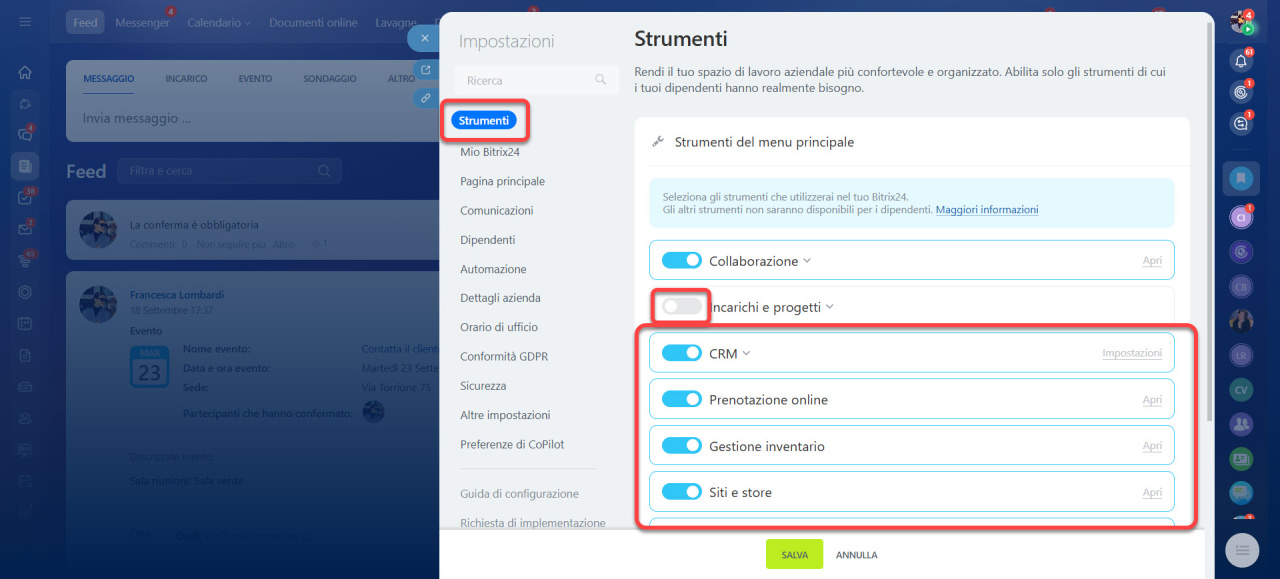Click the green SALVA button
The image size is (1280, 579).
coord(794,554)
